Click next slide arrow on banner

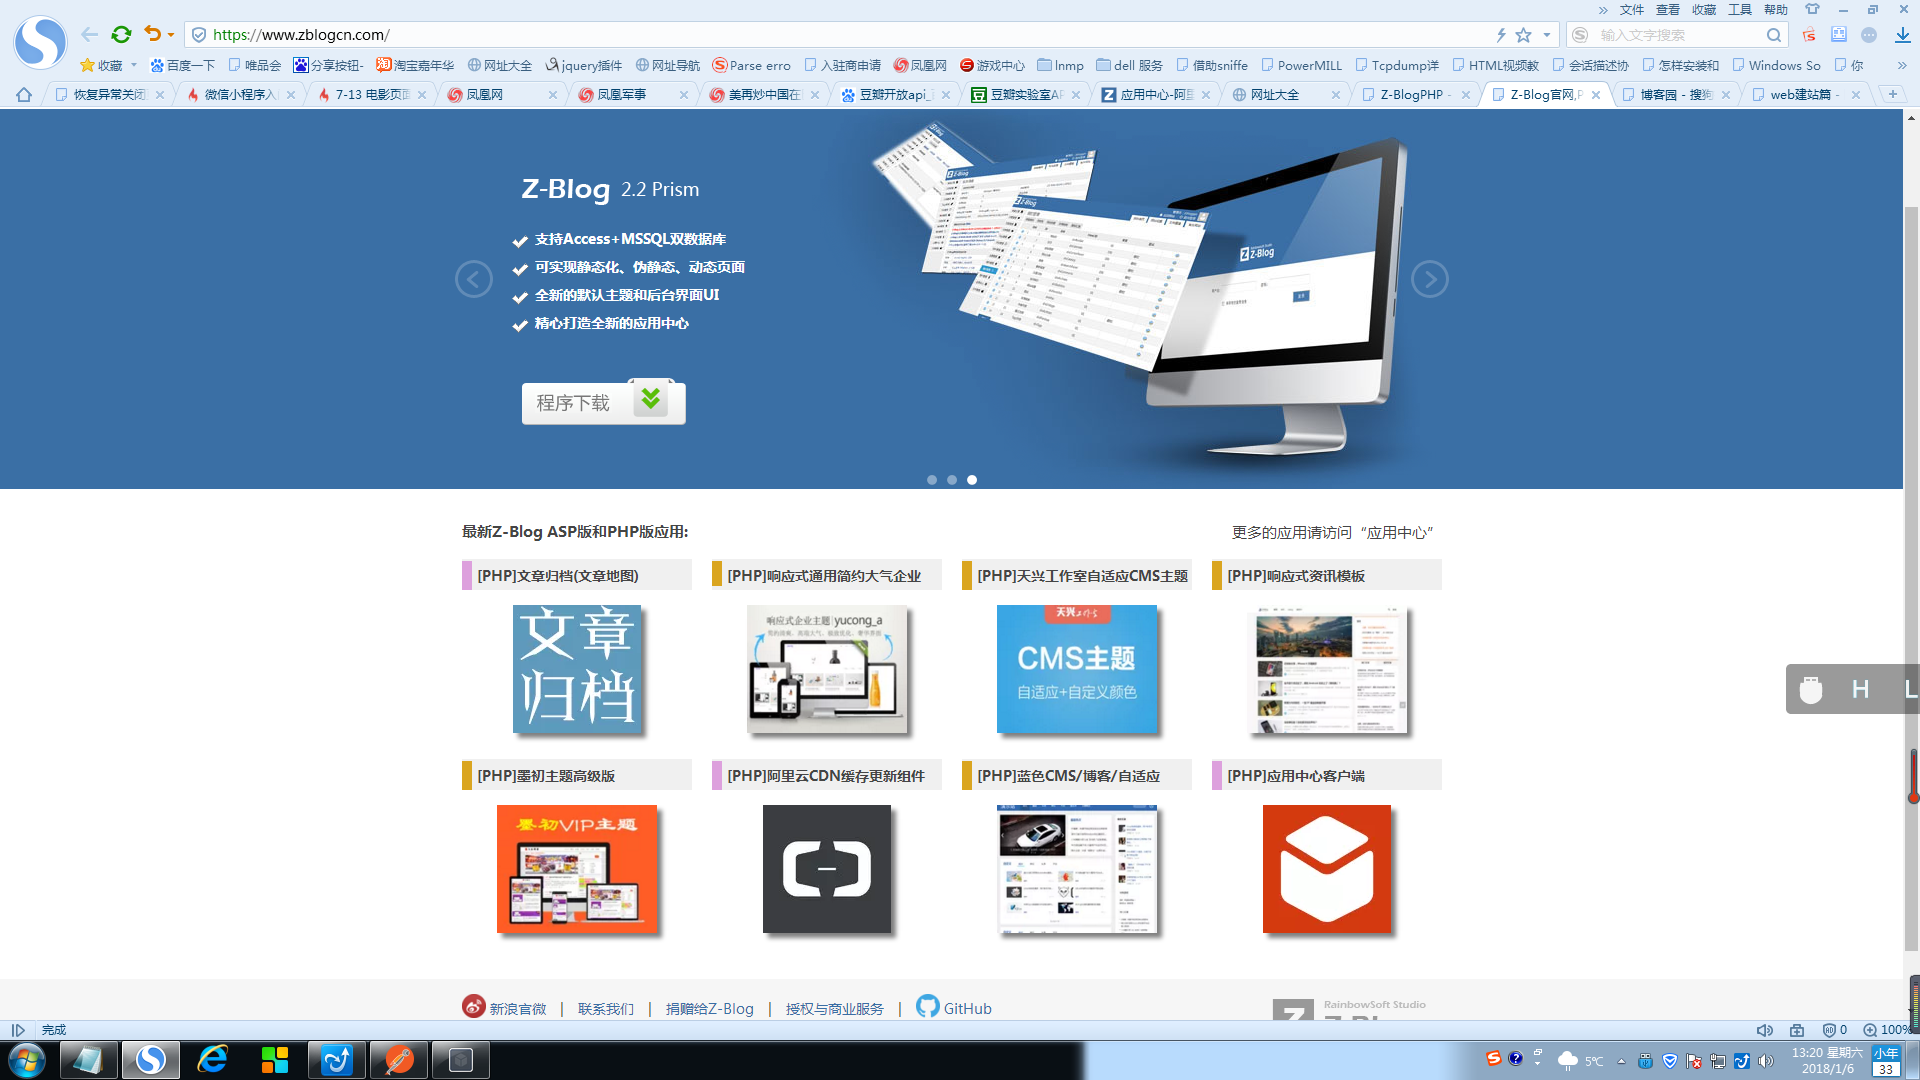pyautogui.click(x=1429, y=279)
